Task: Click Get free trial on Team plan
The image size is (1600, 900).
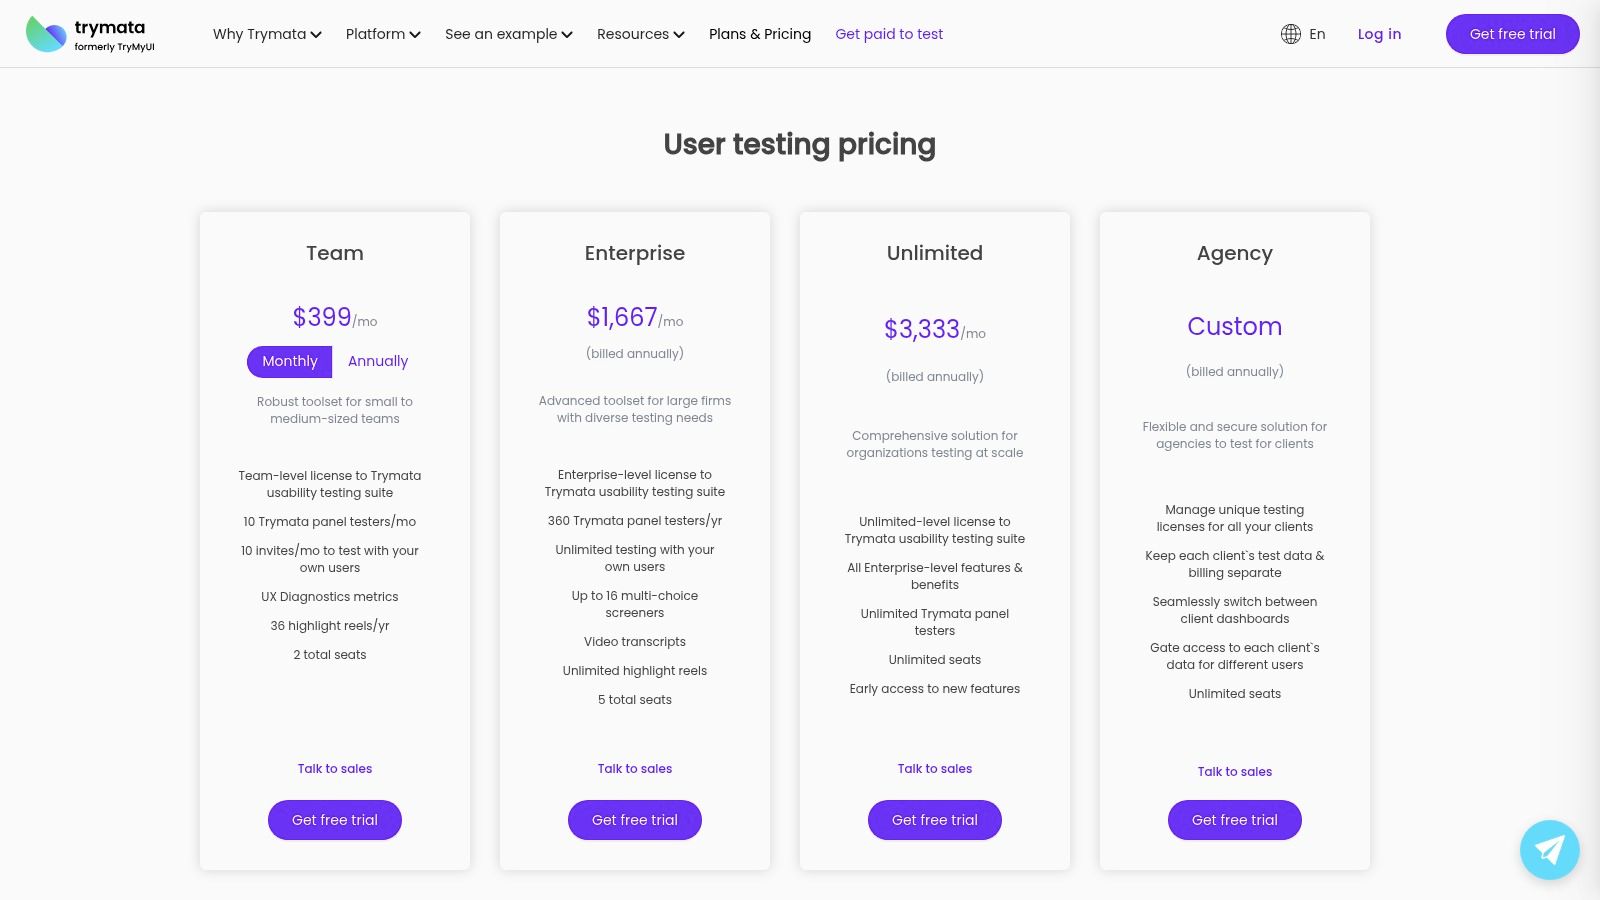Action: (x=334, y=819)
